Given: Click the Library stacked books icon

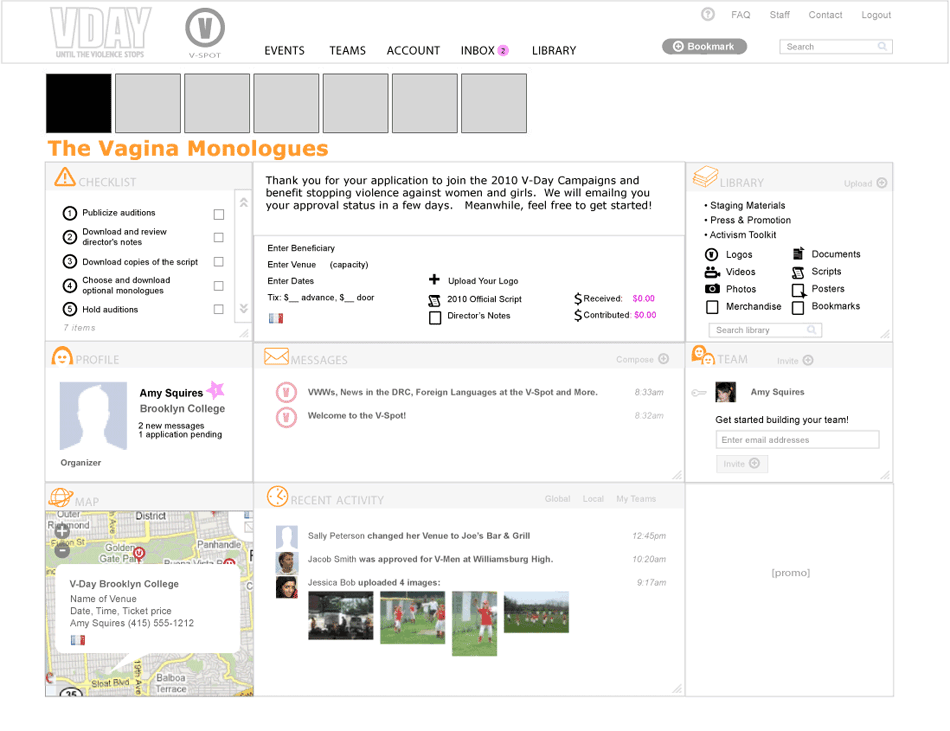Looking at the screenshot, I should (x=705, y=176).
